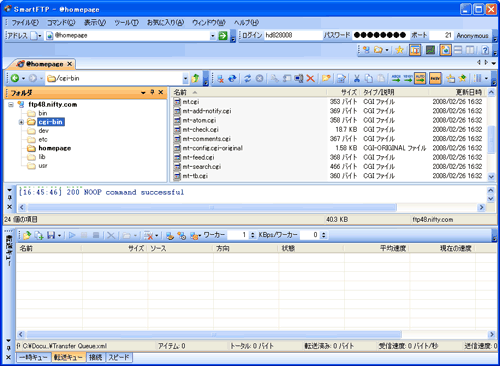500x366 pixels.
Task: Open the save queue dropdown arrow
Action: click(x=59, y=236)
